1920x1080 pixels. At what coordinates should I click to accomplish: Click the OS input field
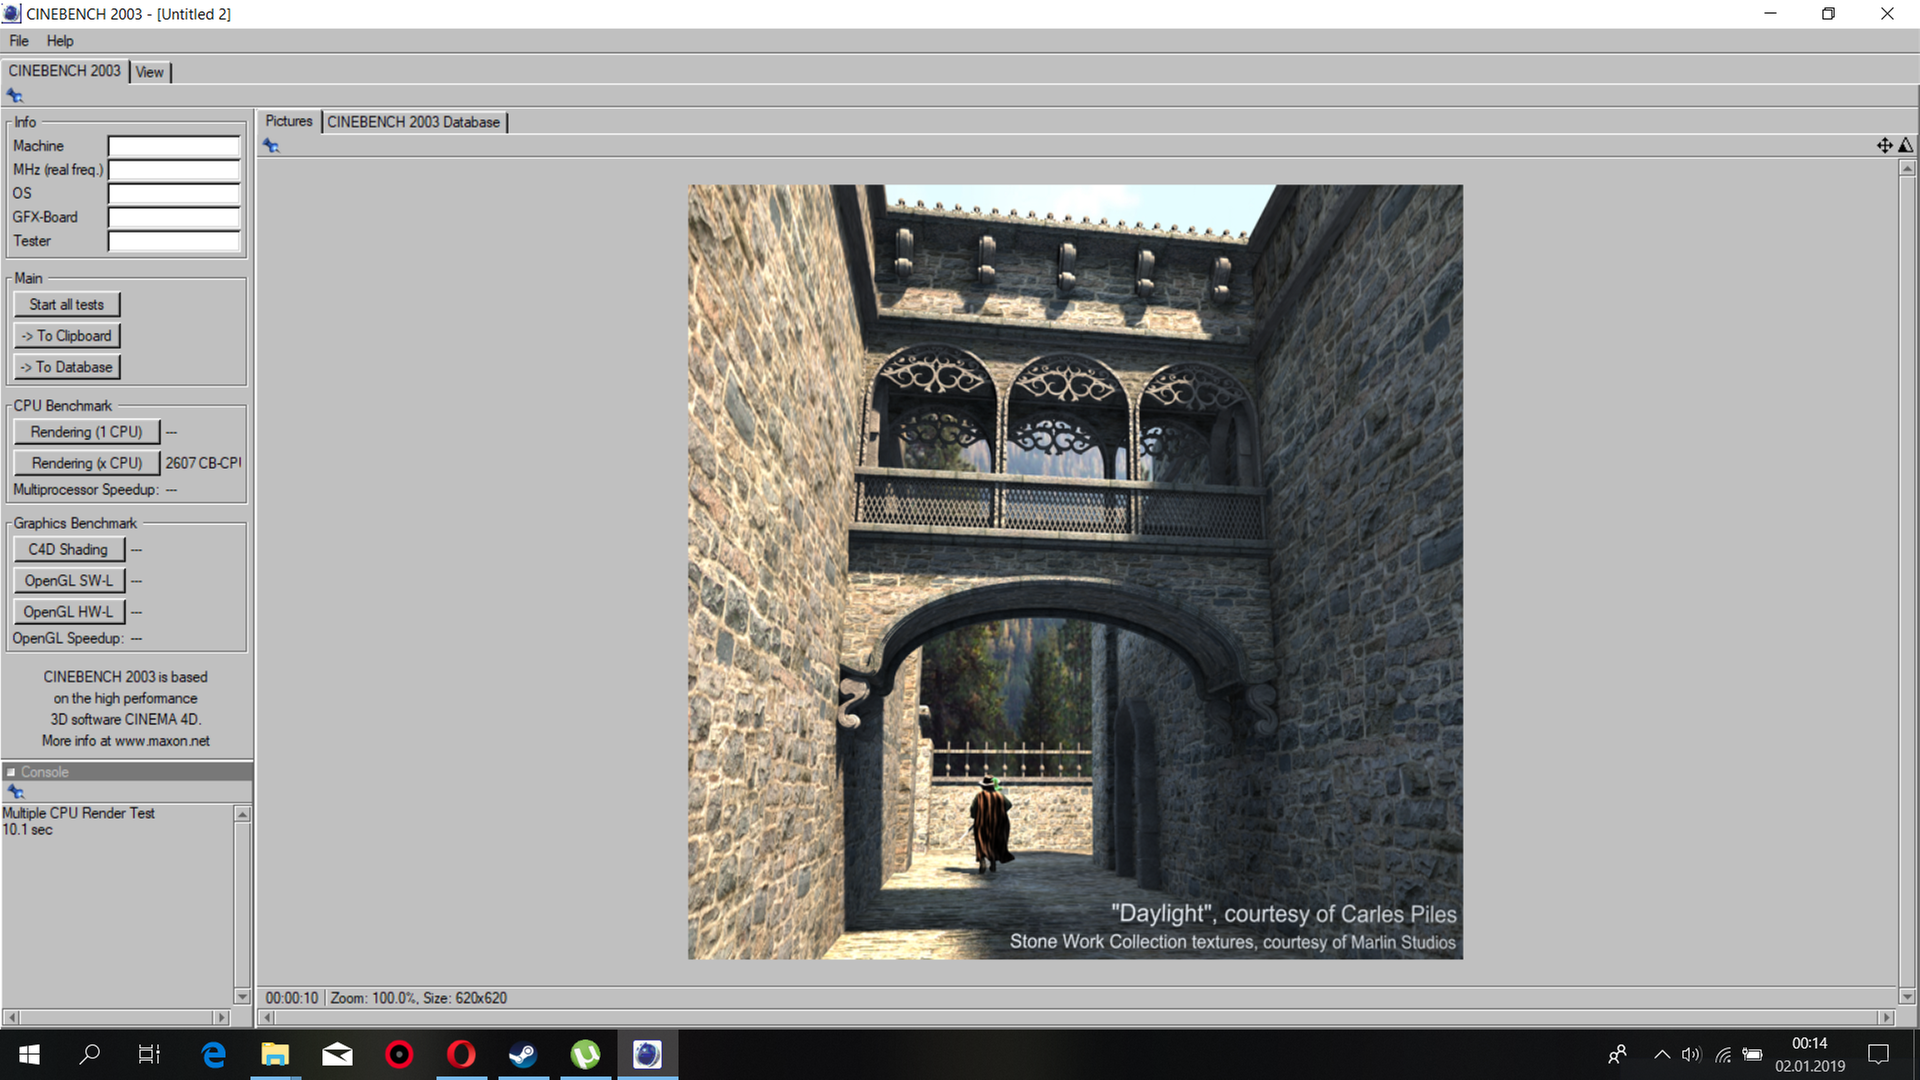pyautogui.click(x=174, y=194)
